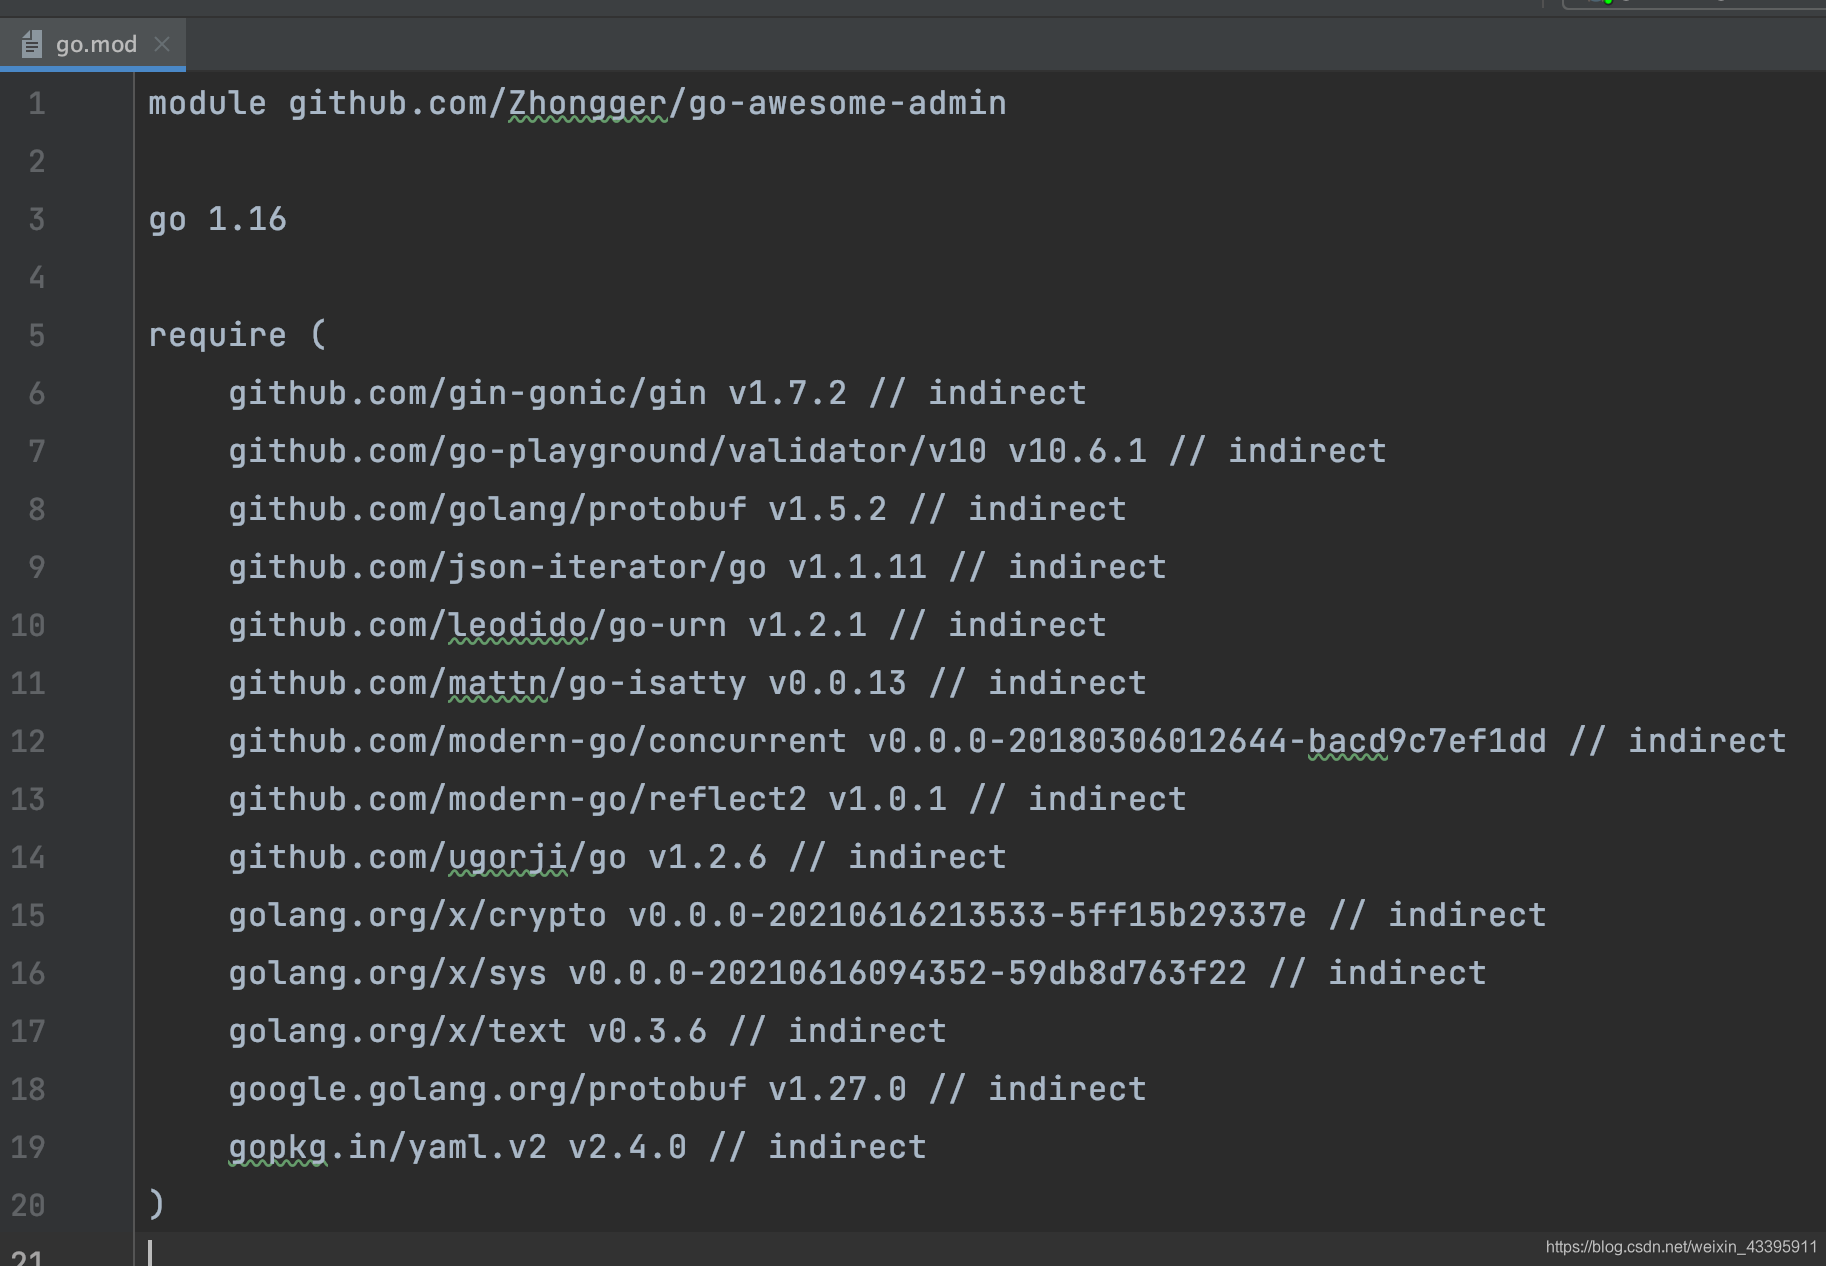Click the module path github.com/Zhongger/go-awesome-admin
This screenshot has height=1266, width=1826.
(648, 103)
